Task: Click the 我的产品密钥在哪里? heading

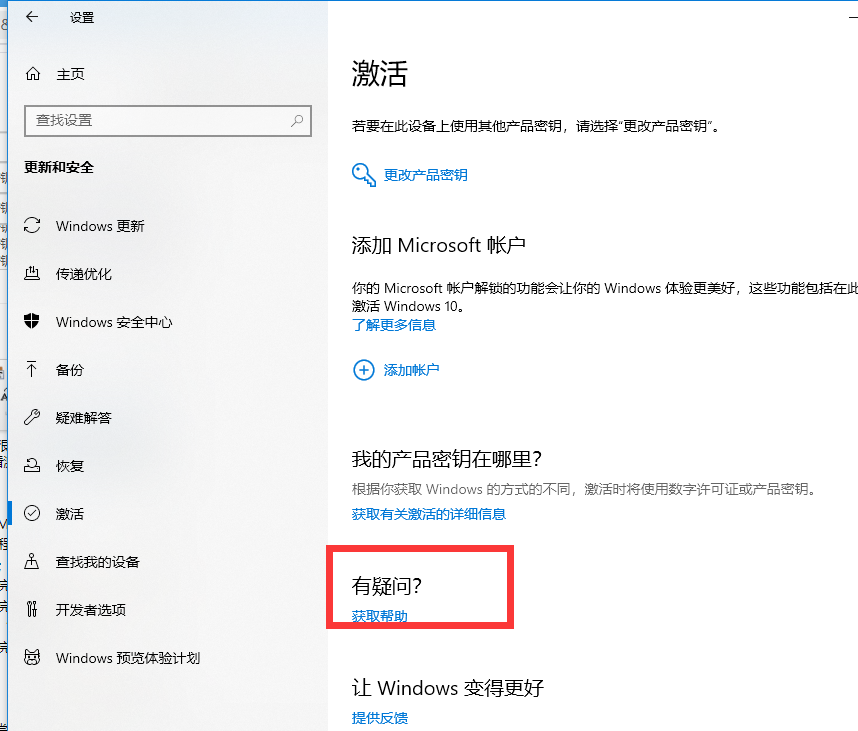Action: click(447, 459)
